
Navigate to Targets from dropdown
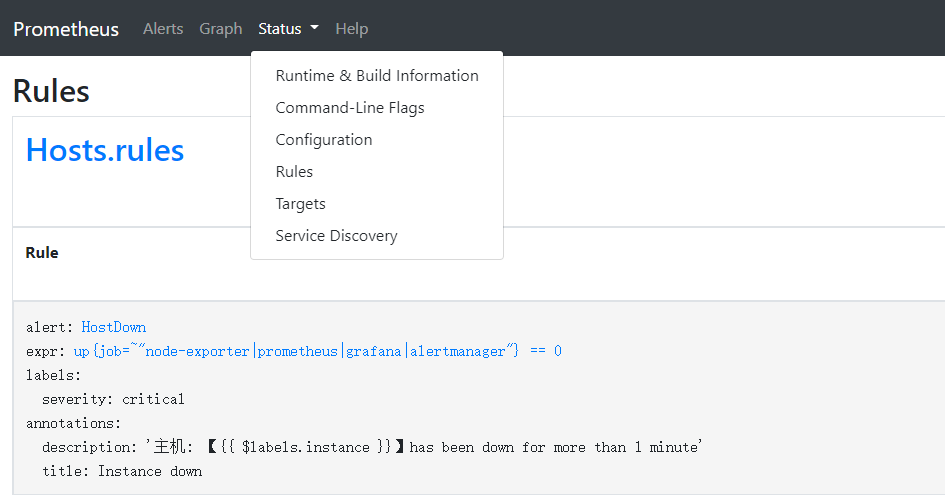pos(301,204)
